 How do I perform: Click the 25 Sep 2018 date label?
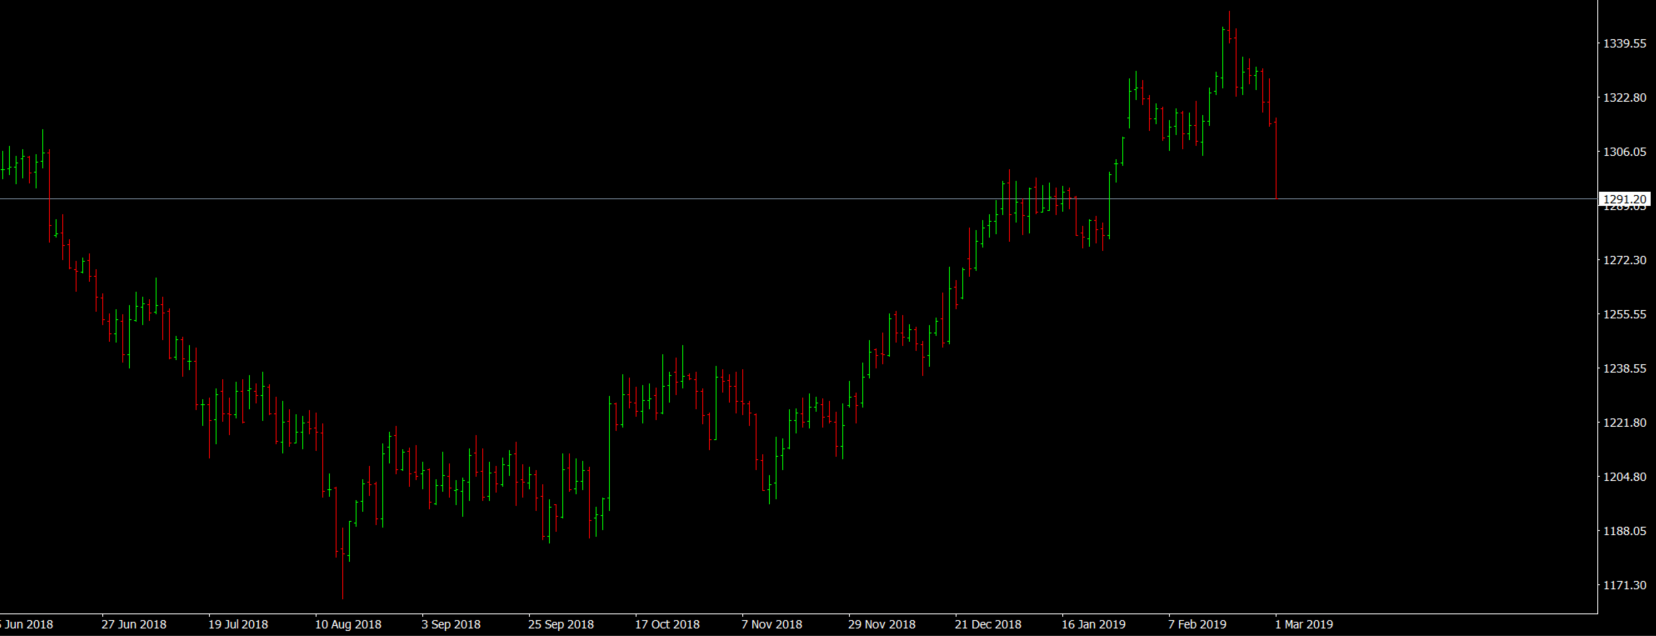pyautogui.click(x=561, y=624)
